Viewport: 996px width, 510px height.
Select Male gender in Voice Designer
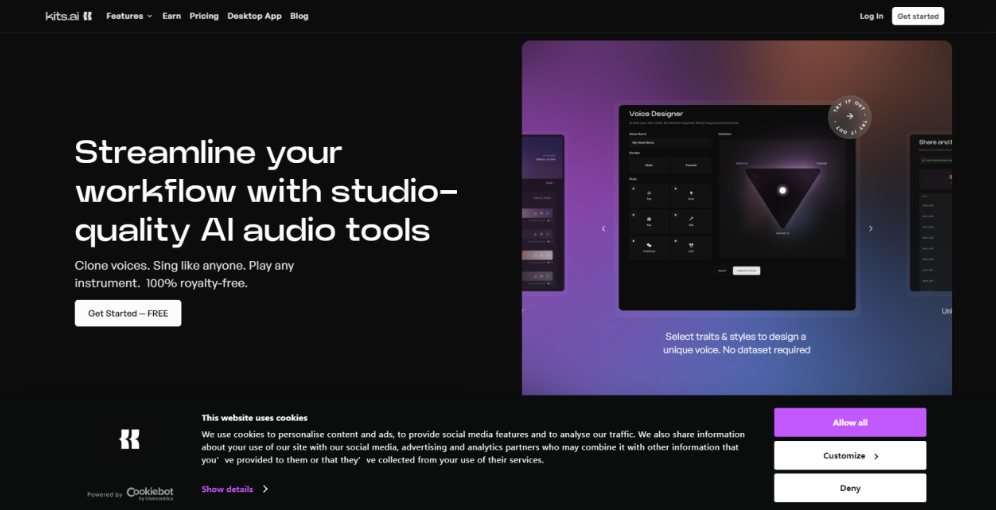pyautogui.click(x=649, y=166)
